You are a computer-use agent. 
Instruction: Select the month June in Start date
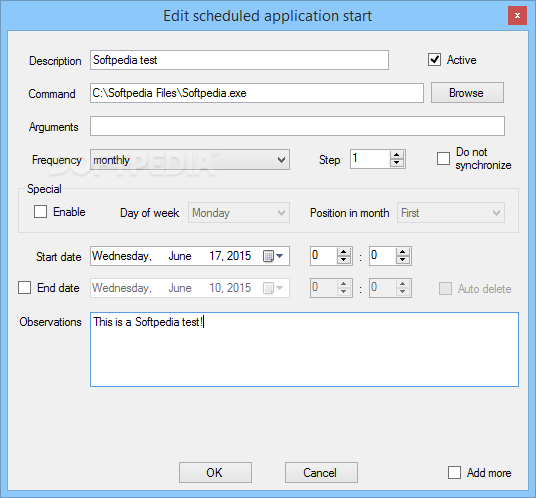(x=180, y=256)
